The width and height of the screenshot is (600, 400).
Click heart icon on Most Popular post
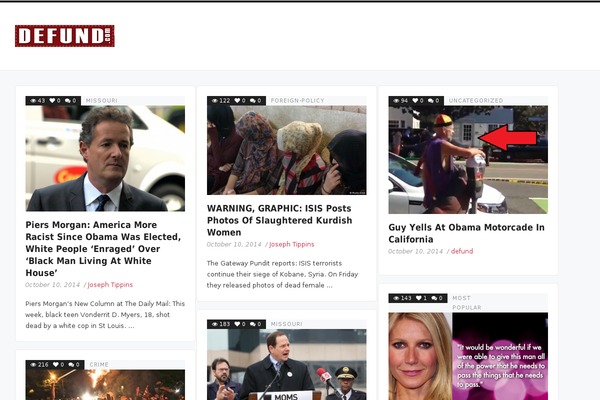tap(421, 298)
